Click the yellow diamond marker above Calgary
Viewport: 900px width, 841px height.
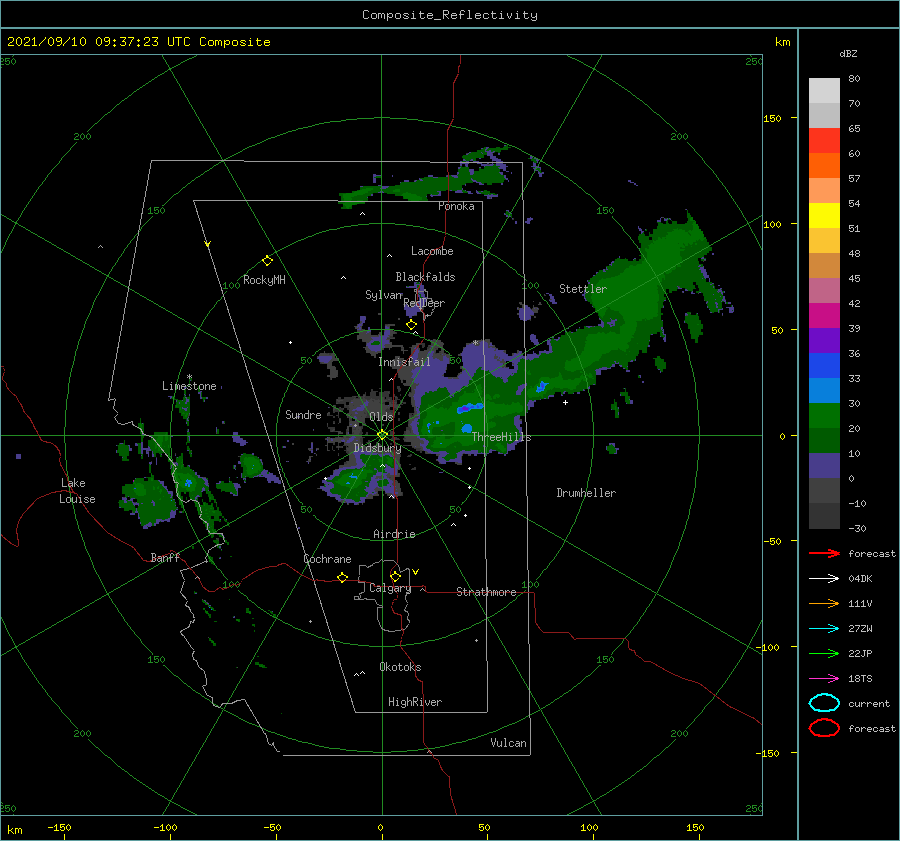point(395,576)
